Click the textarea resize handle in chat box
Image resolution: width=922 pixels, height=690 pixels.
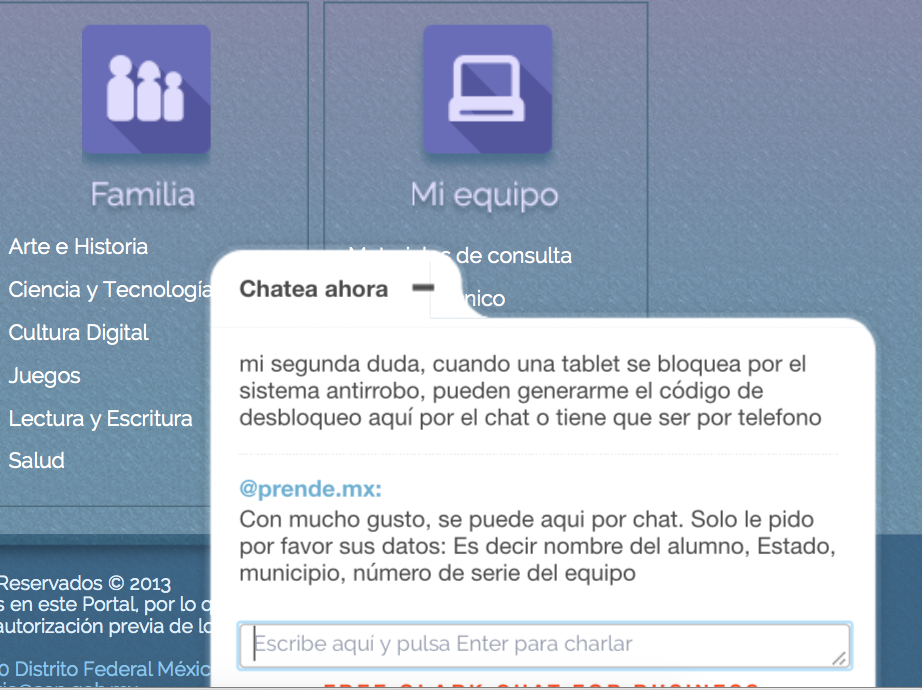pos(839,657)
